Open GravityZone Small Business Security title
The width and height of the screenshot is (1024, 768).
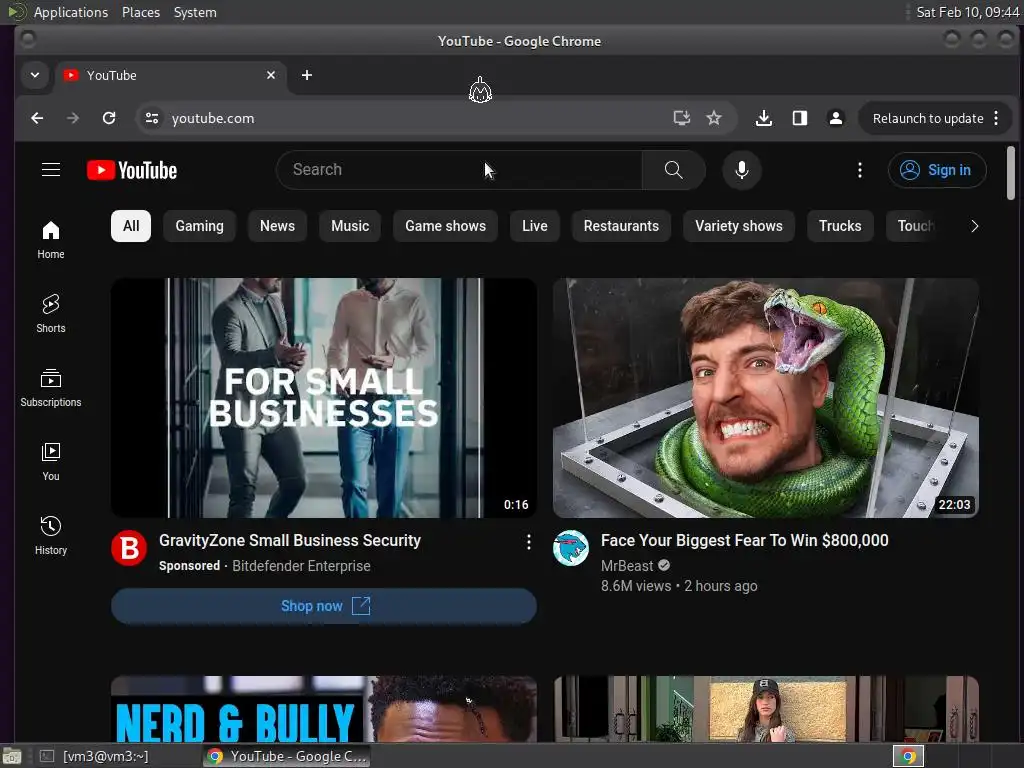pyautogui.click(x=290, y=541)
